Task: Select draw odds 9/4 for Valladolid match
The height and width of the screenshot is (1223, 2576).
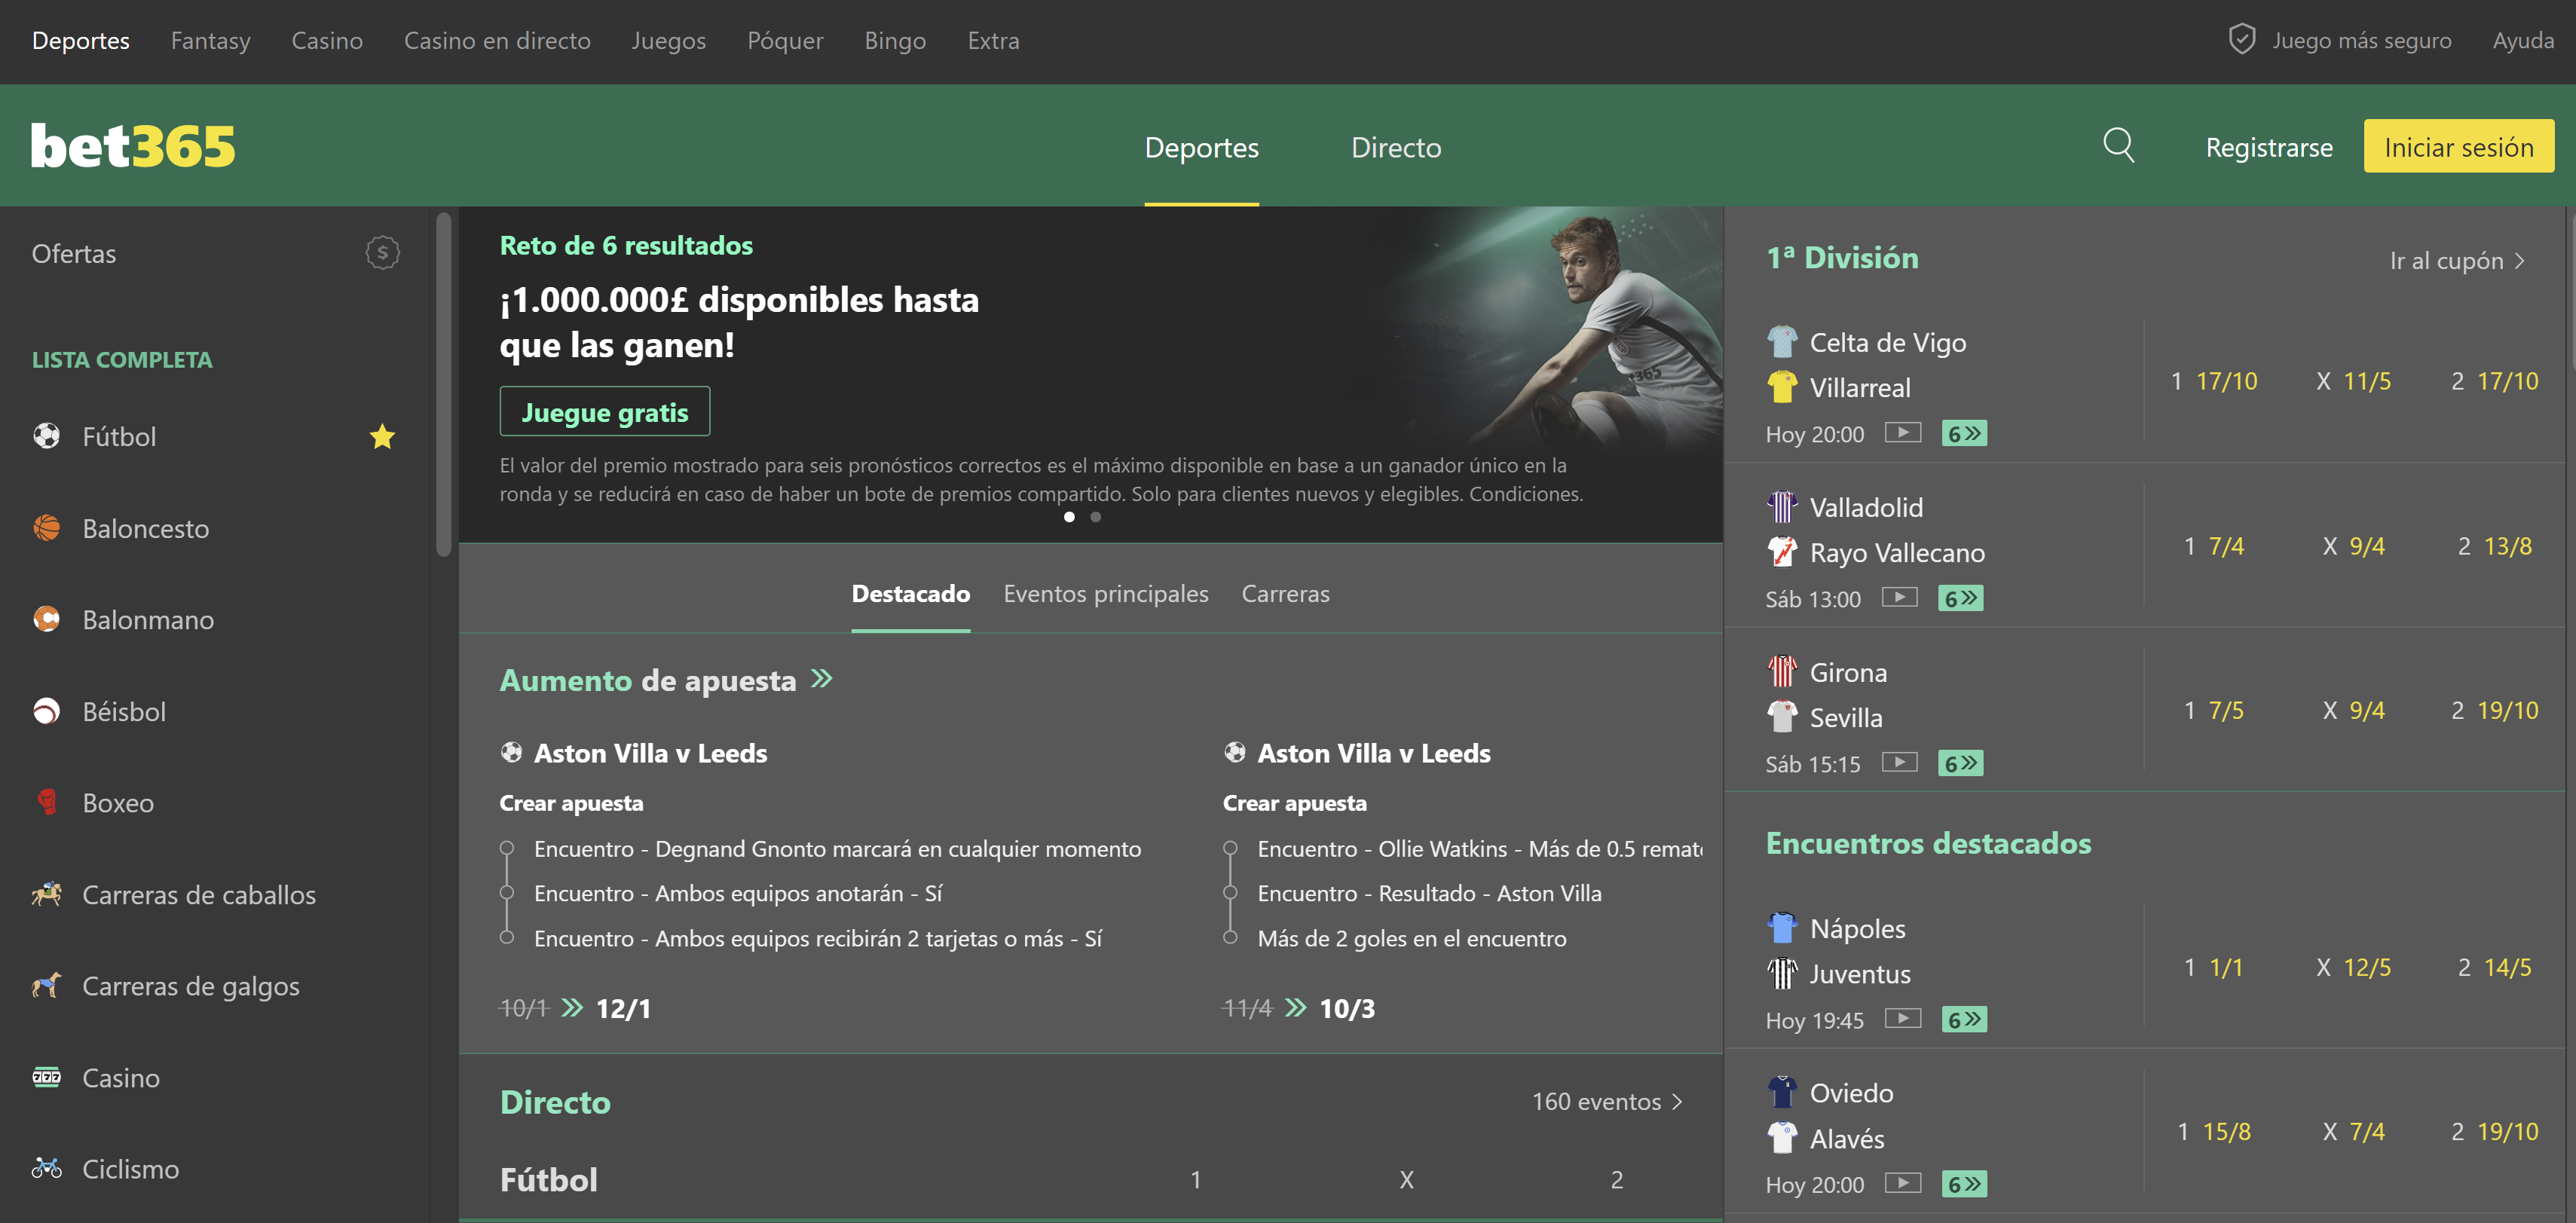Action: click(2353, 546)
